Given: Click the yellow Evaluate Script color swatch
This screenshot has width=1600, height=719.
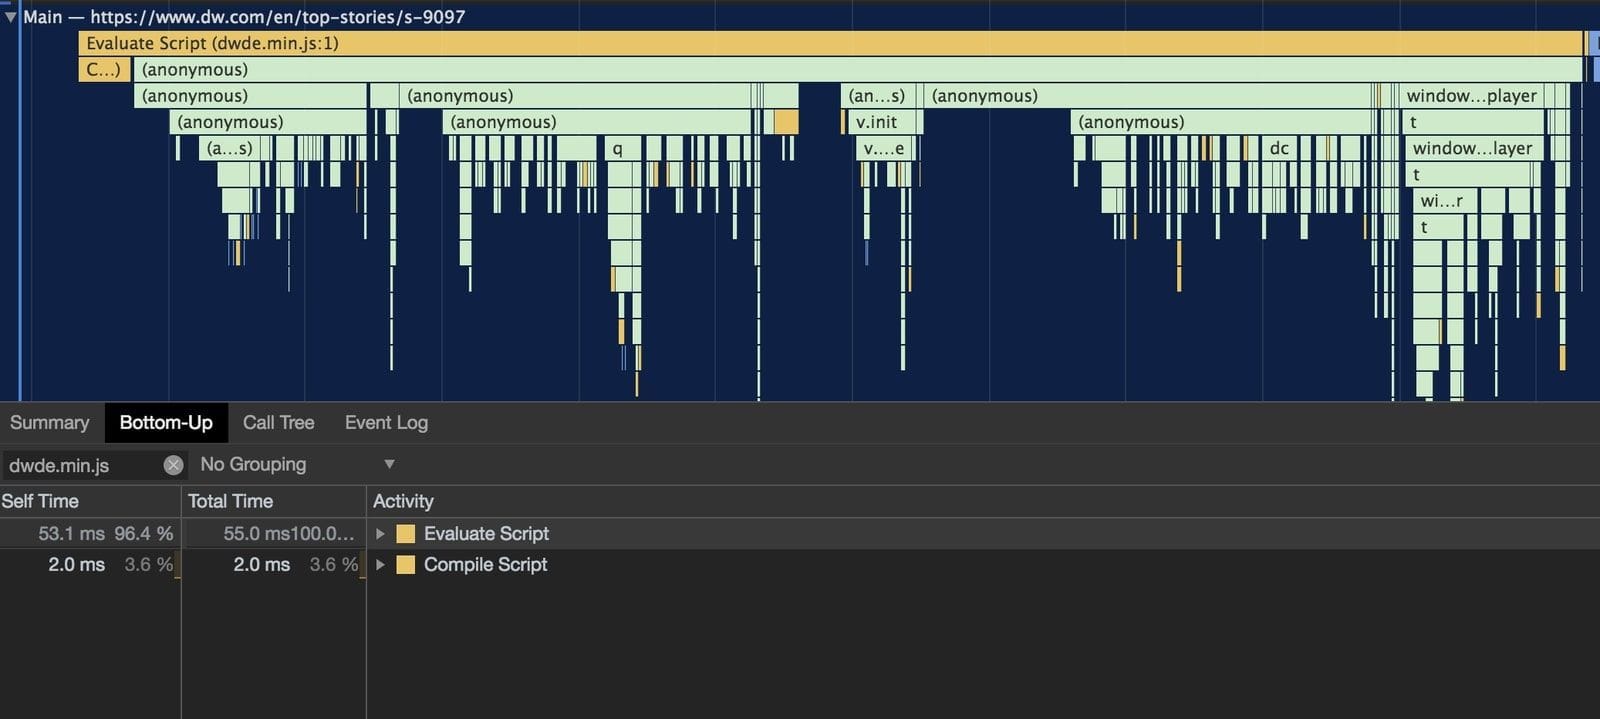Looking at the screenshot, I should click(x=405, y=534).
